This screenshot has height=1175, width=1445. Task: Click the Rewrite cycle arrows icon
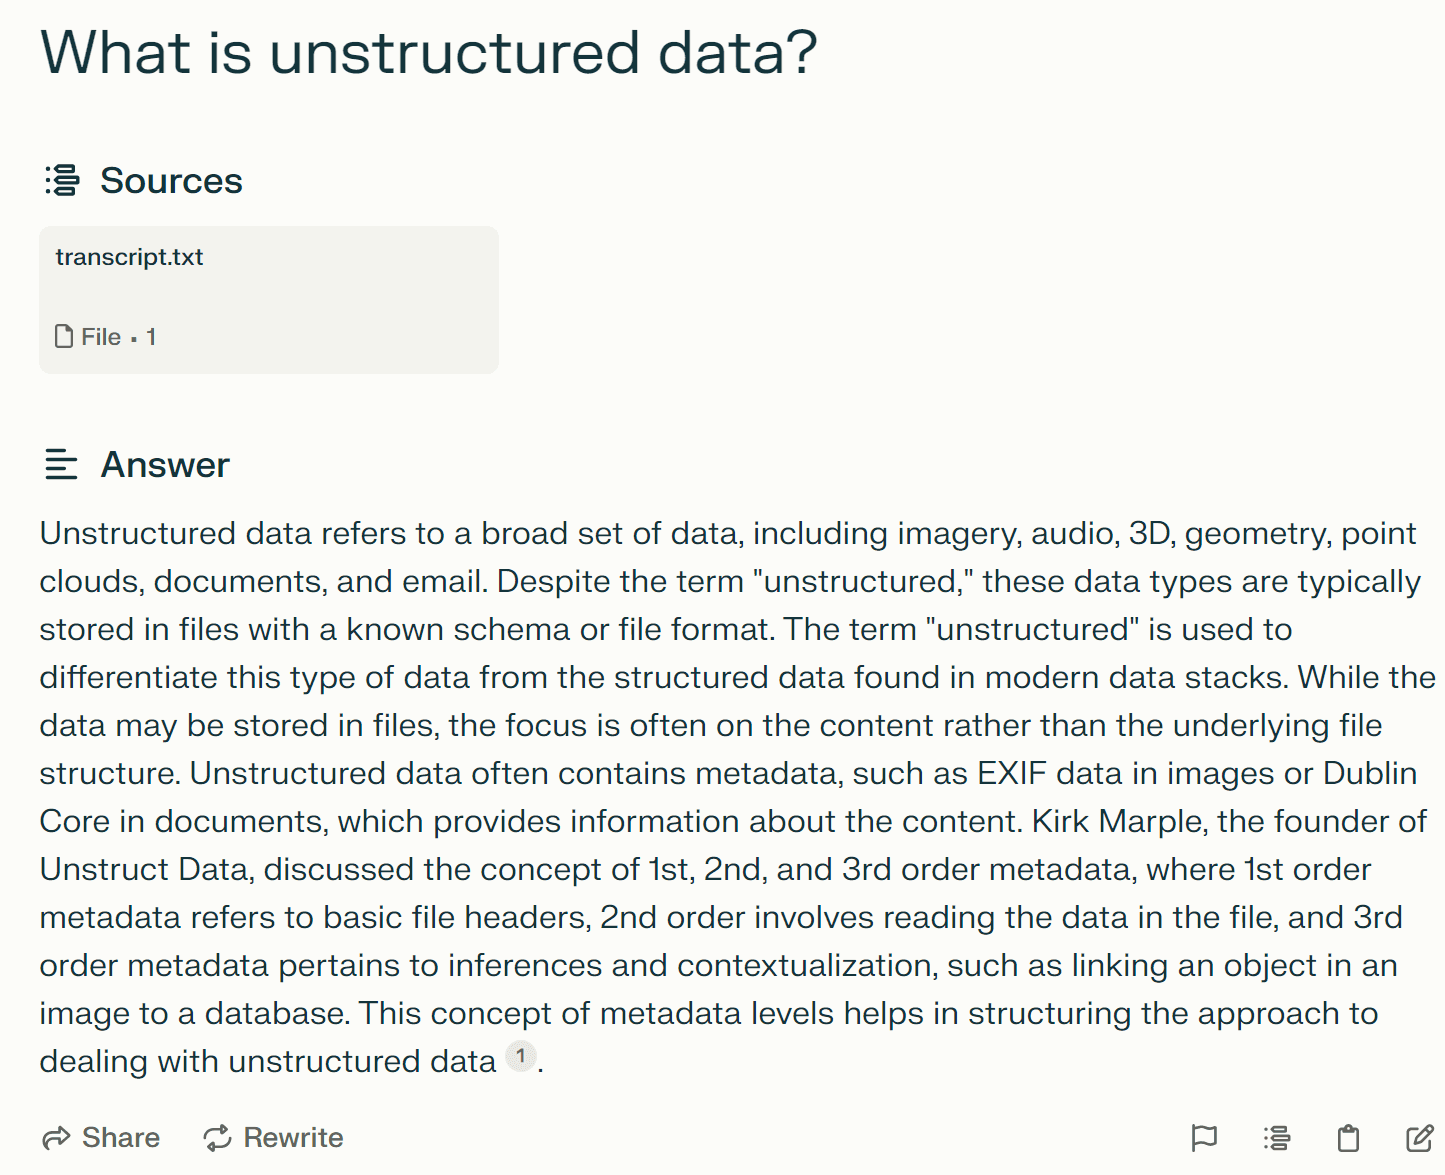point(217,1138)
